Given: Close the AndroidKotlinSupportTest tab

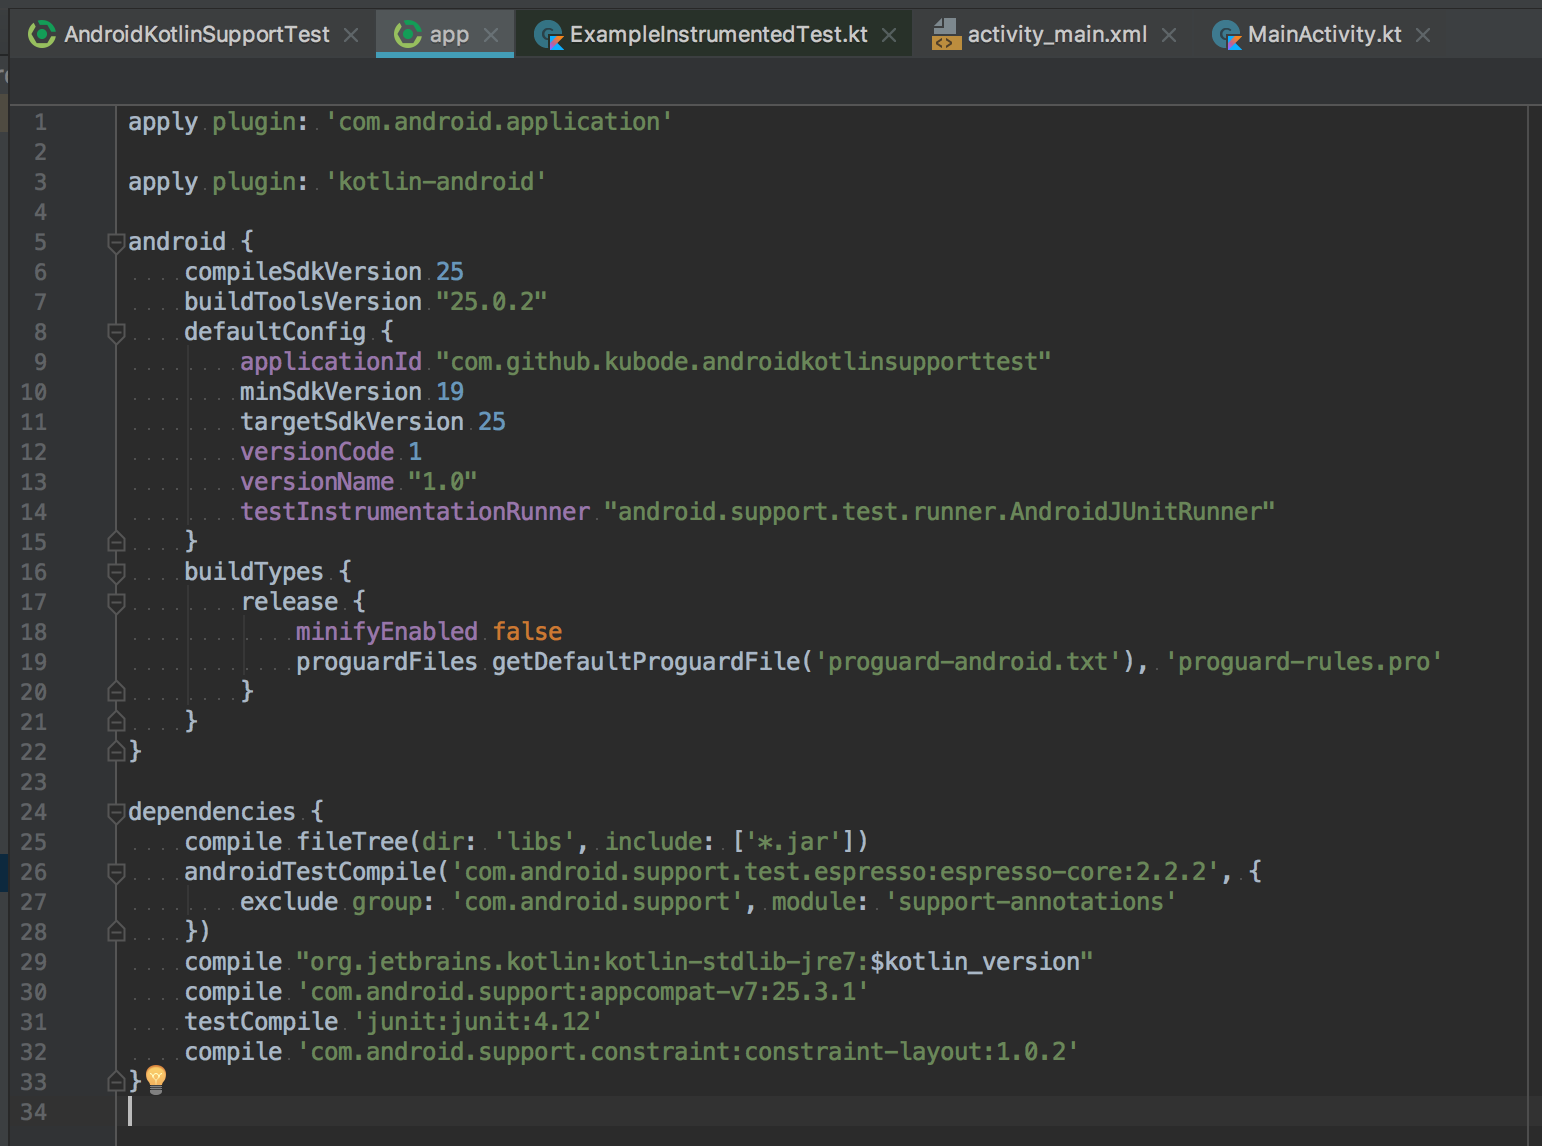Looking at the screenshot, I should coord(351,35).
